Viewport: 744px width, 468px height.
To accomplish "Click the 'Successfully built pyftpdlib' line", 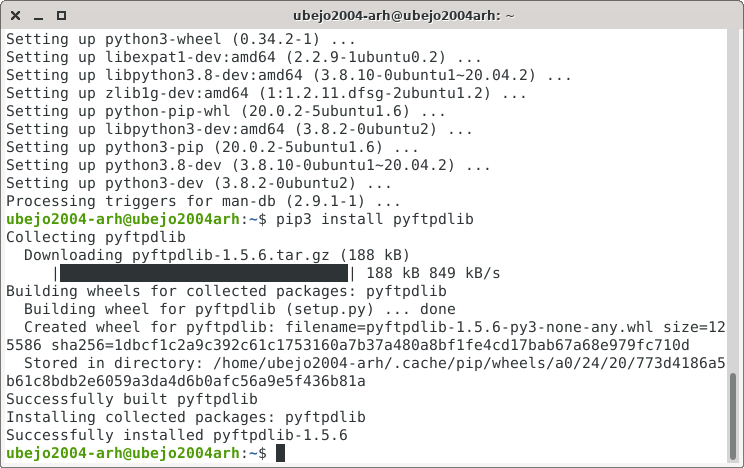I will [x=132, y=399].
